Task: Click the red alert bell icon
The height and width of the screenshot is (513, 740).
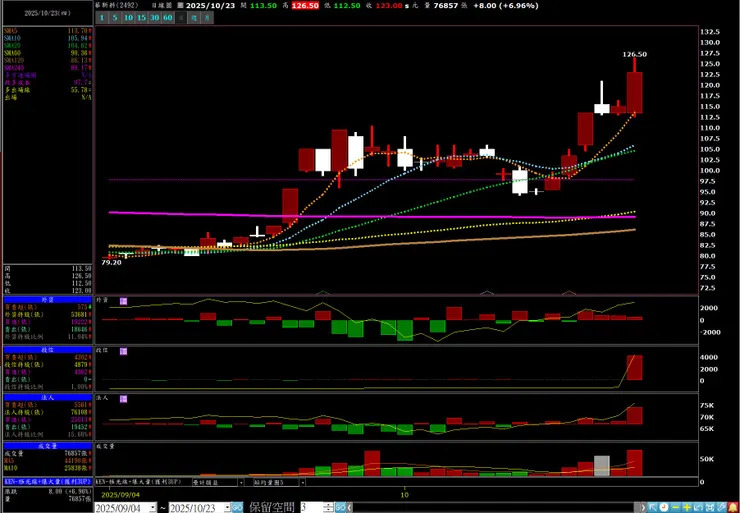Action: pyautogui.click(x=733, y=507)
